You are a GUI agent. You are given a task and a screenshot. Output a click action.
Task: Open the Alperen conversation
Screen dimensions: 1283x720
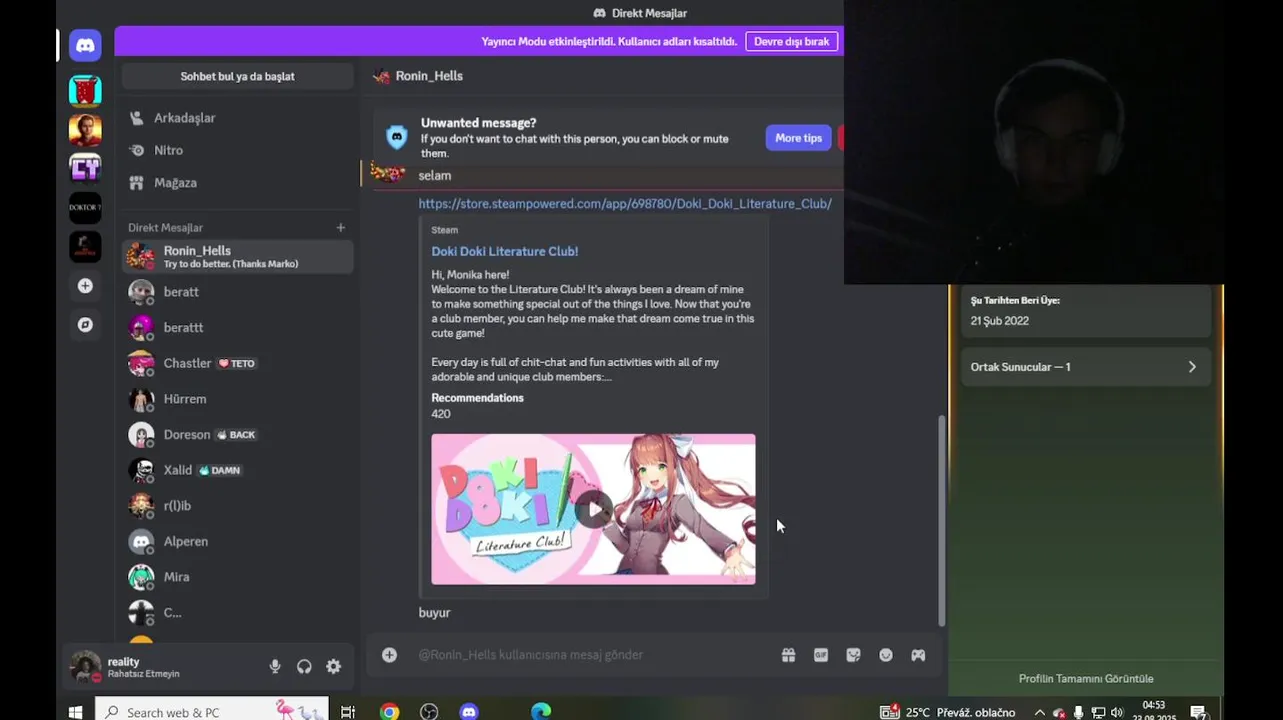pyautogui.click(x=237, y=541)
